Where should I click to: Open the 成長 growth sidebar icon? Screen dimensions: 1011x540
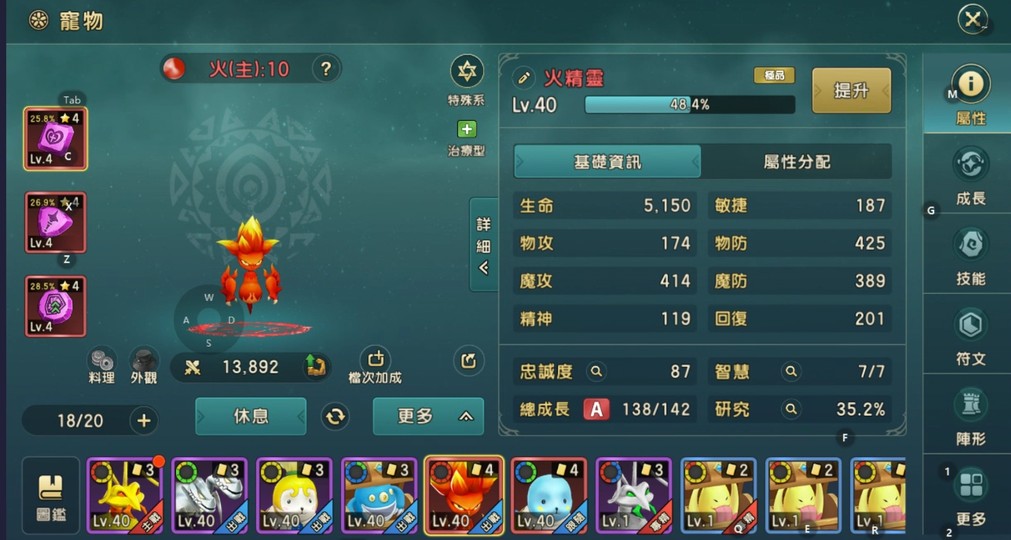pyautogui.click(x=970, y=166)
